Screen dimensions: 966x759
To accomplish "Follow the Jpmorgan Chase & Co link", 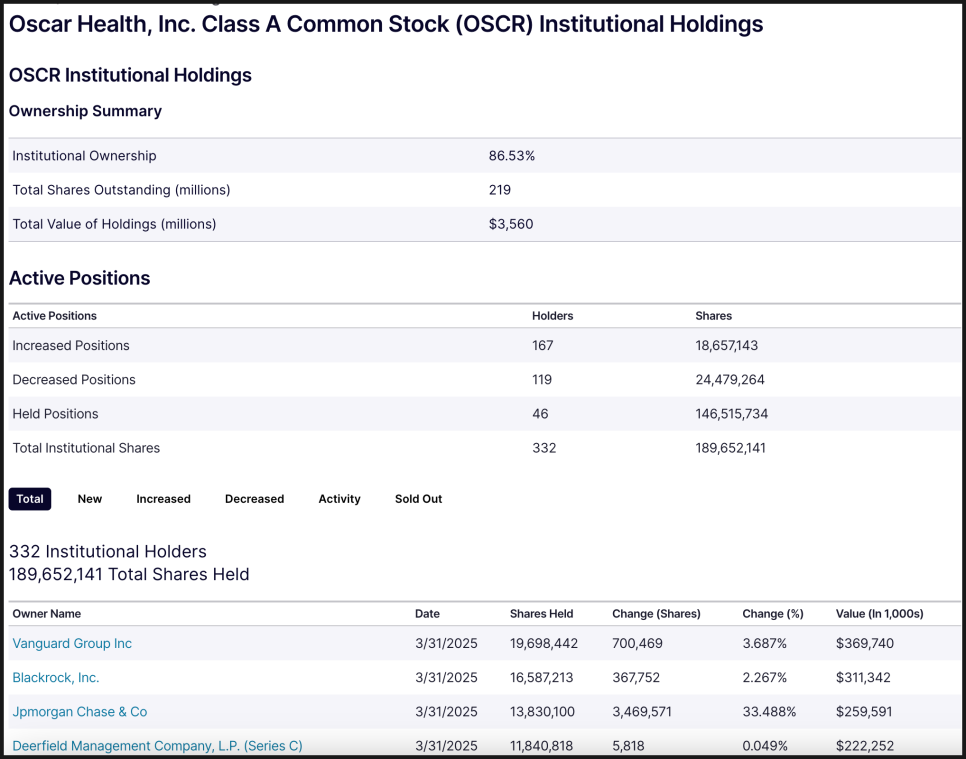I will point(80,712).
